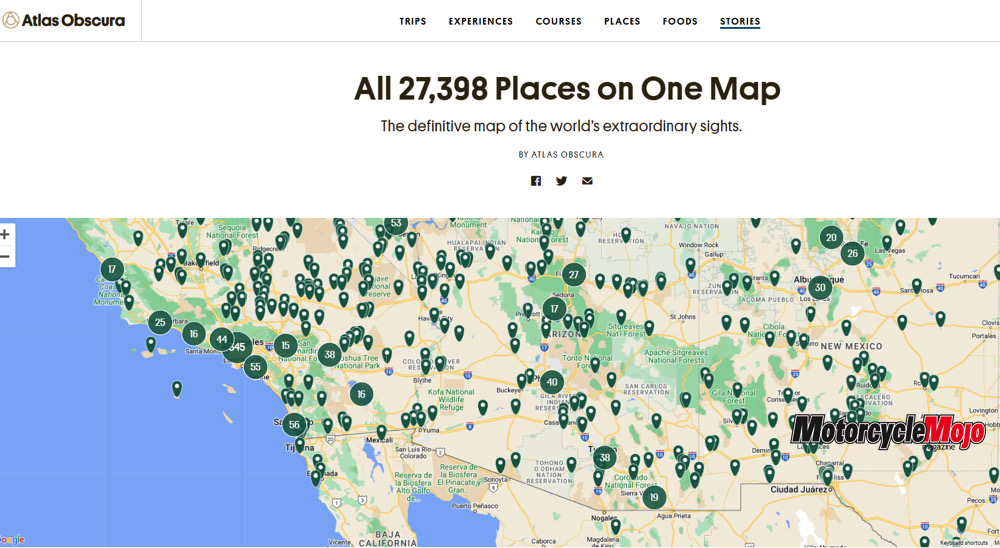
Task: Select Foods in the navigation bar
Action: pos(680,21)
